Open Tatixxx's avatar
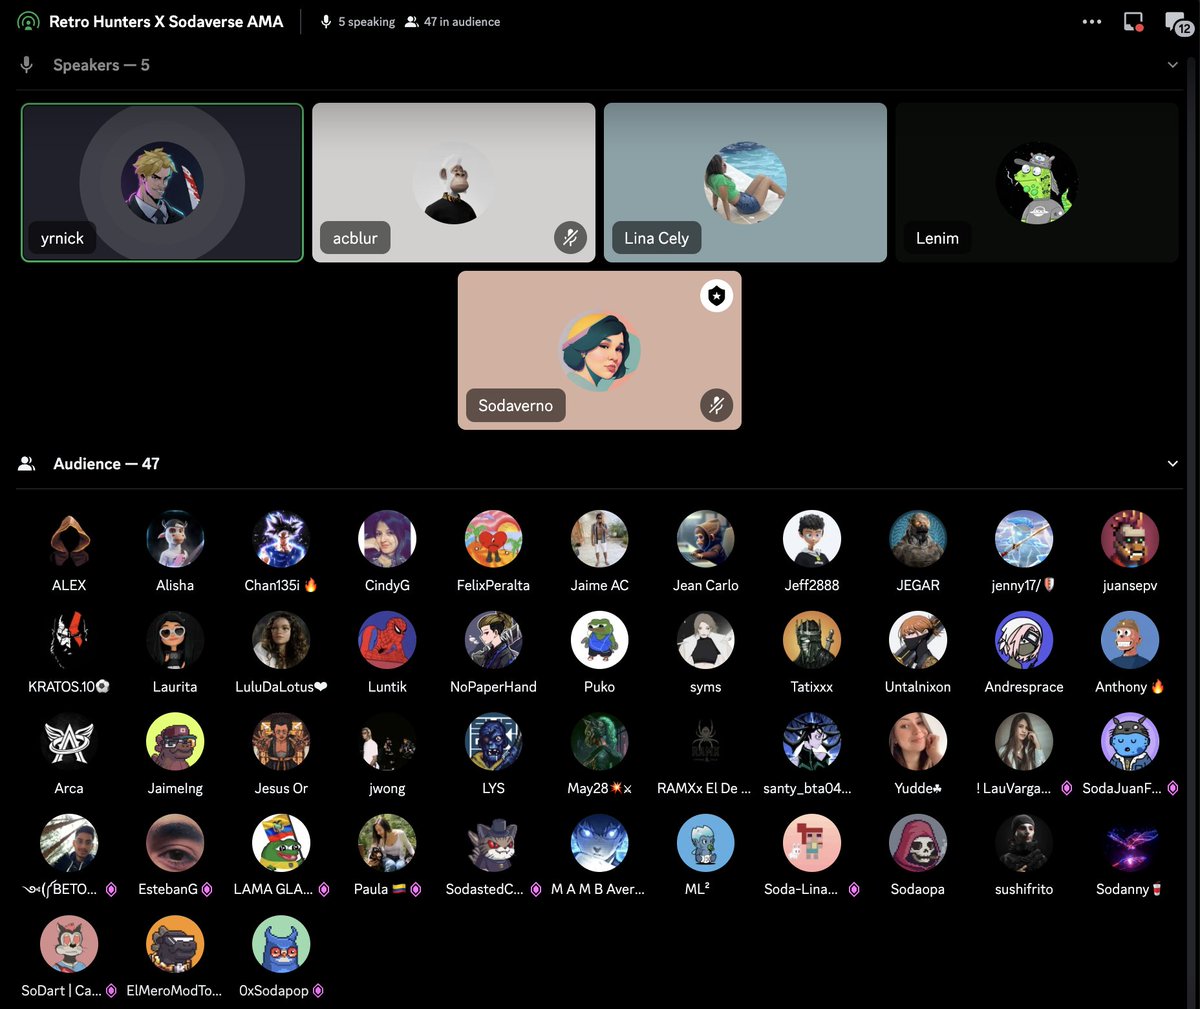This screenshot has width=1200, height=1009. tap(811, 640)
